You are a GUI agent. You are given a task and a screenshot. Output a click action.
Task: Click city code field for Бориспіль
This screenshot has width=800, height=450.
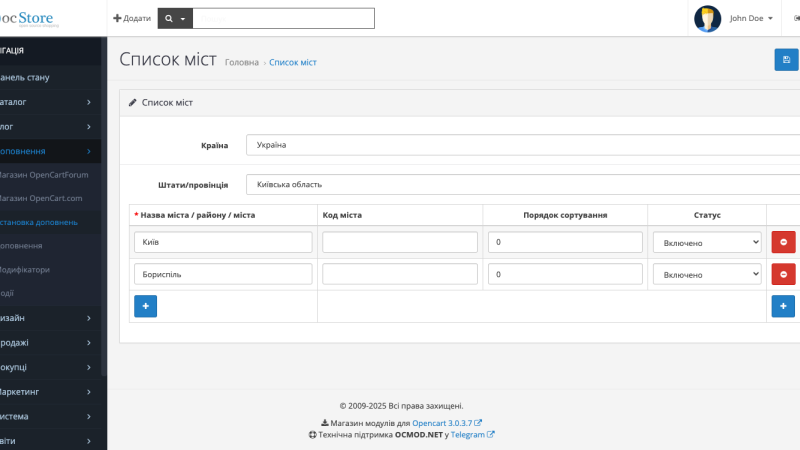400,274
